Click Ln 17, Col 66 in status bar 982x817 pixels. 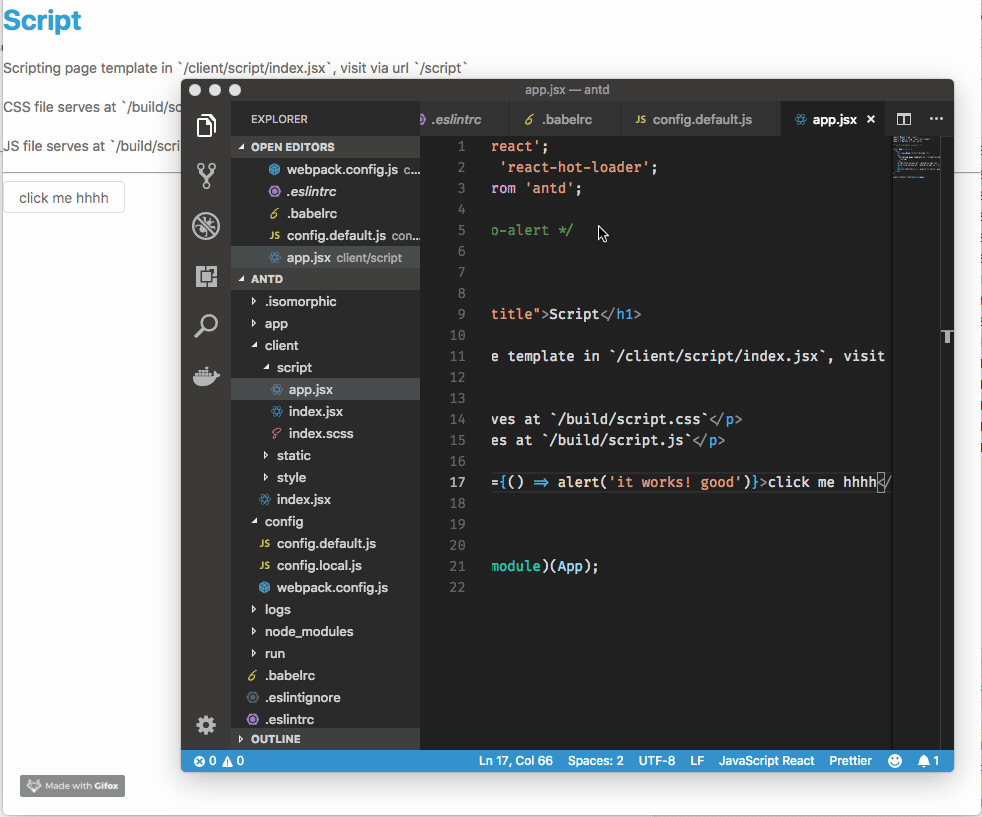tap(515, 761)
